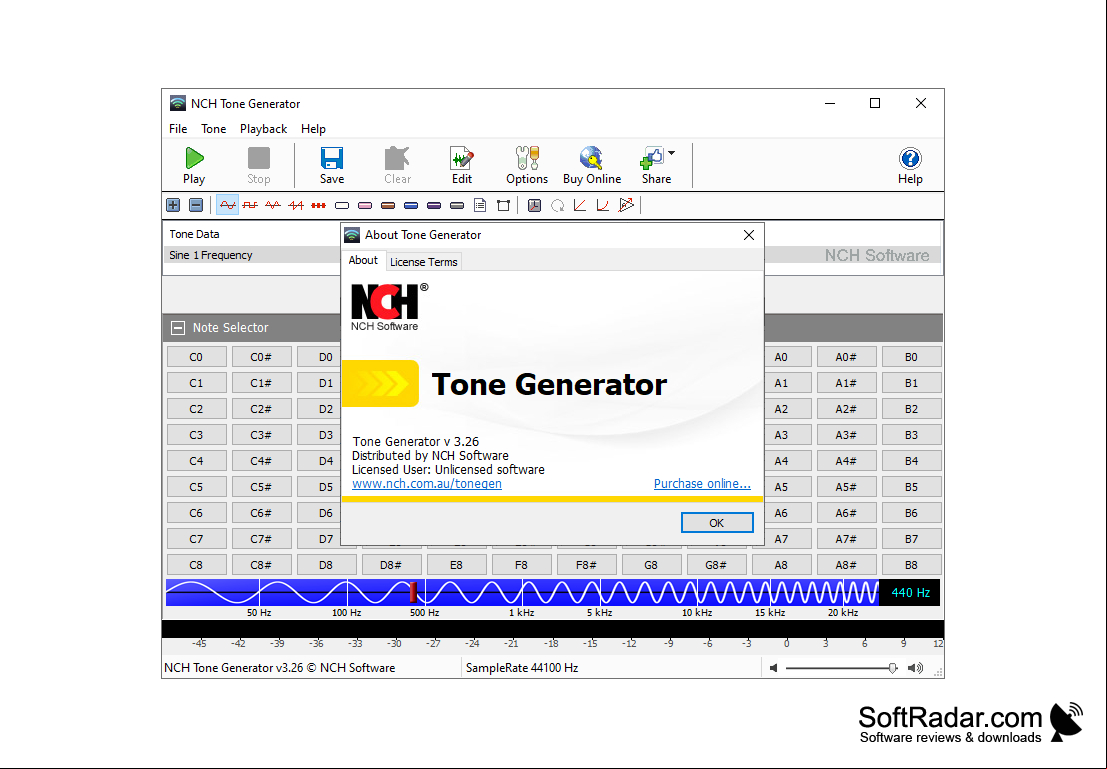Click the C4# note button
Image resolution: width=1107 pixels, height=769 pixels.
261,461
